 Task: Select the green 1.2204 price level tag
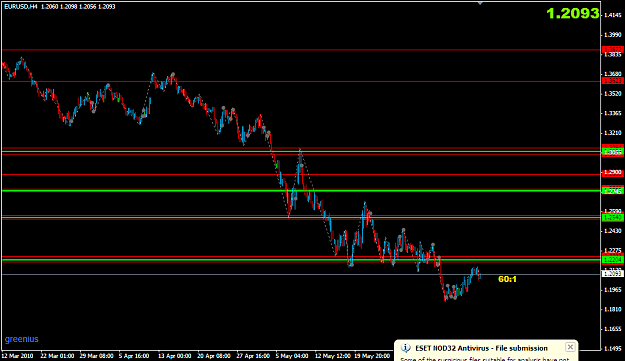coord(613,260)
